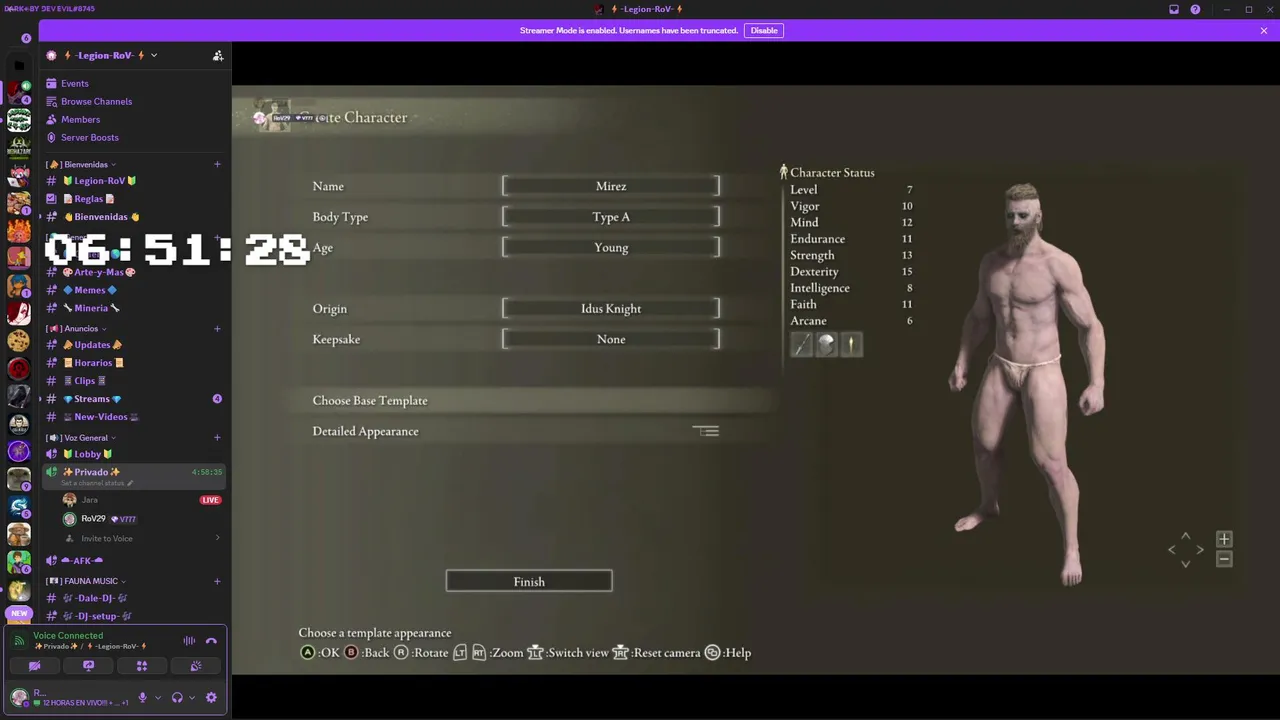
Task: Click the Voice Connected status text
Action: click(68, 636)
